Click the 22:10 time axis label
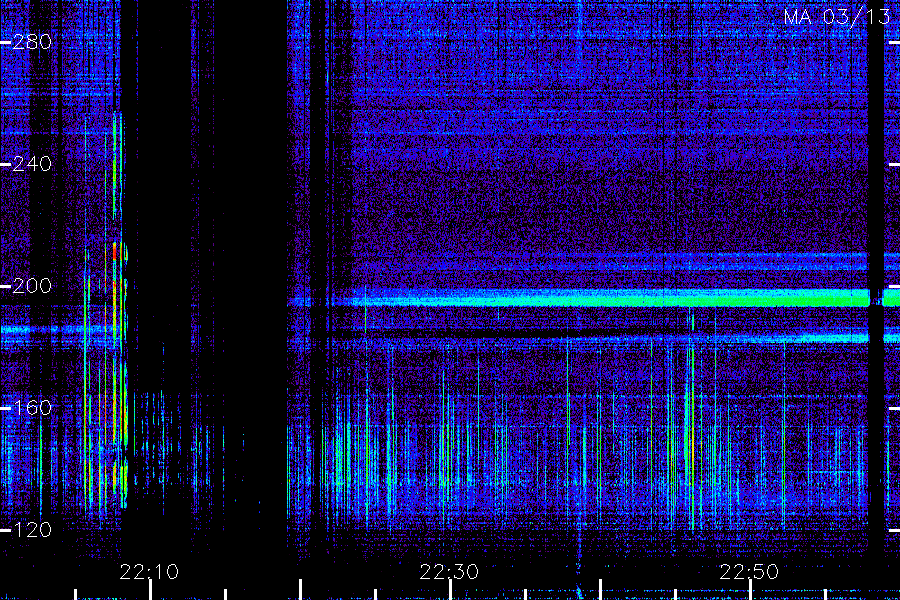The image size is (900, 600). (x=149, y=572)
